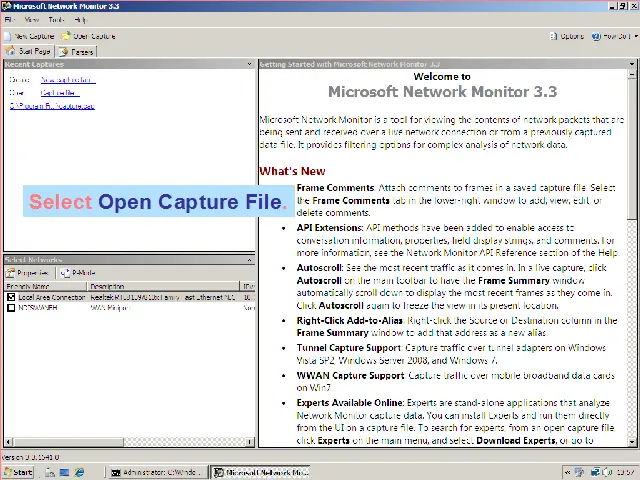Launch Internet Explorer from Quick Launch
Screen dimensions: 640x480
[79, 472]
